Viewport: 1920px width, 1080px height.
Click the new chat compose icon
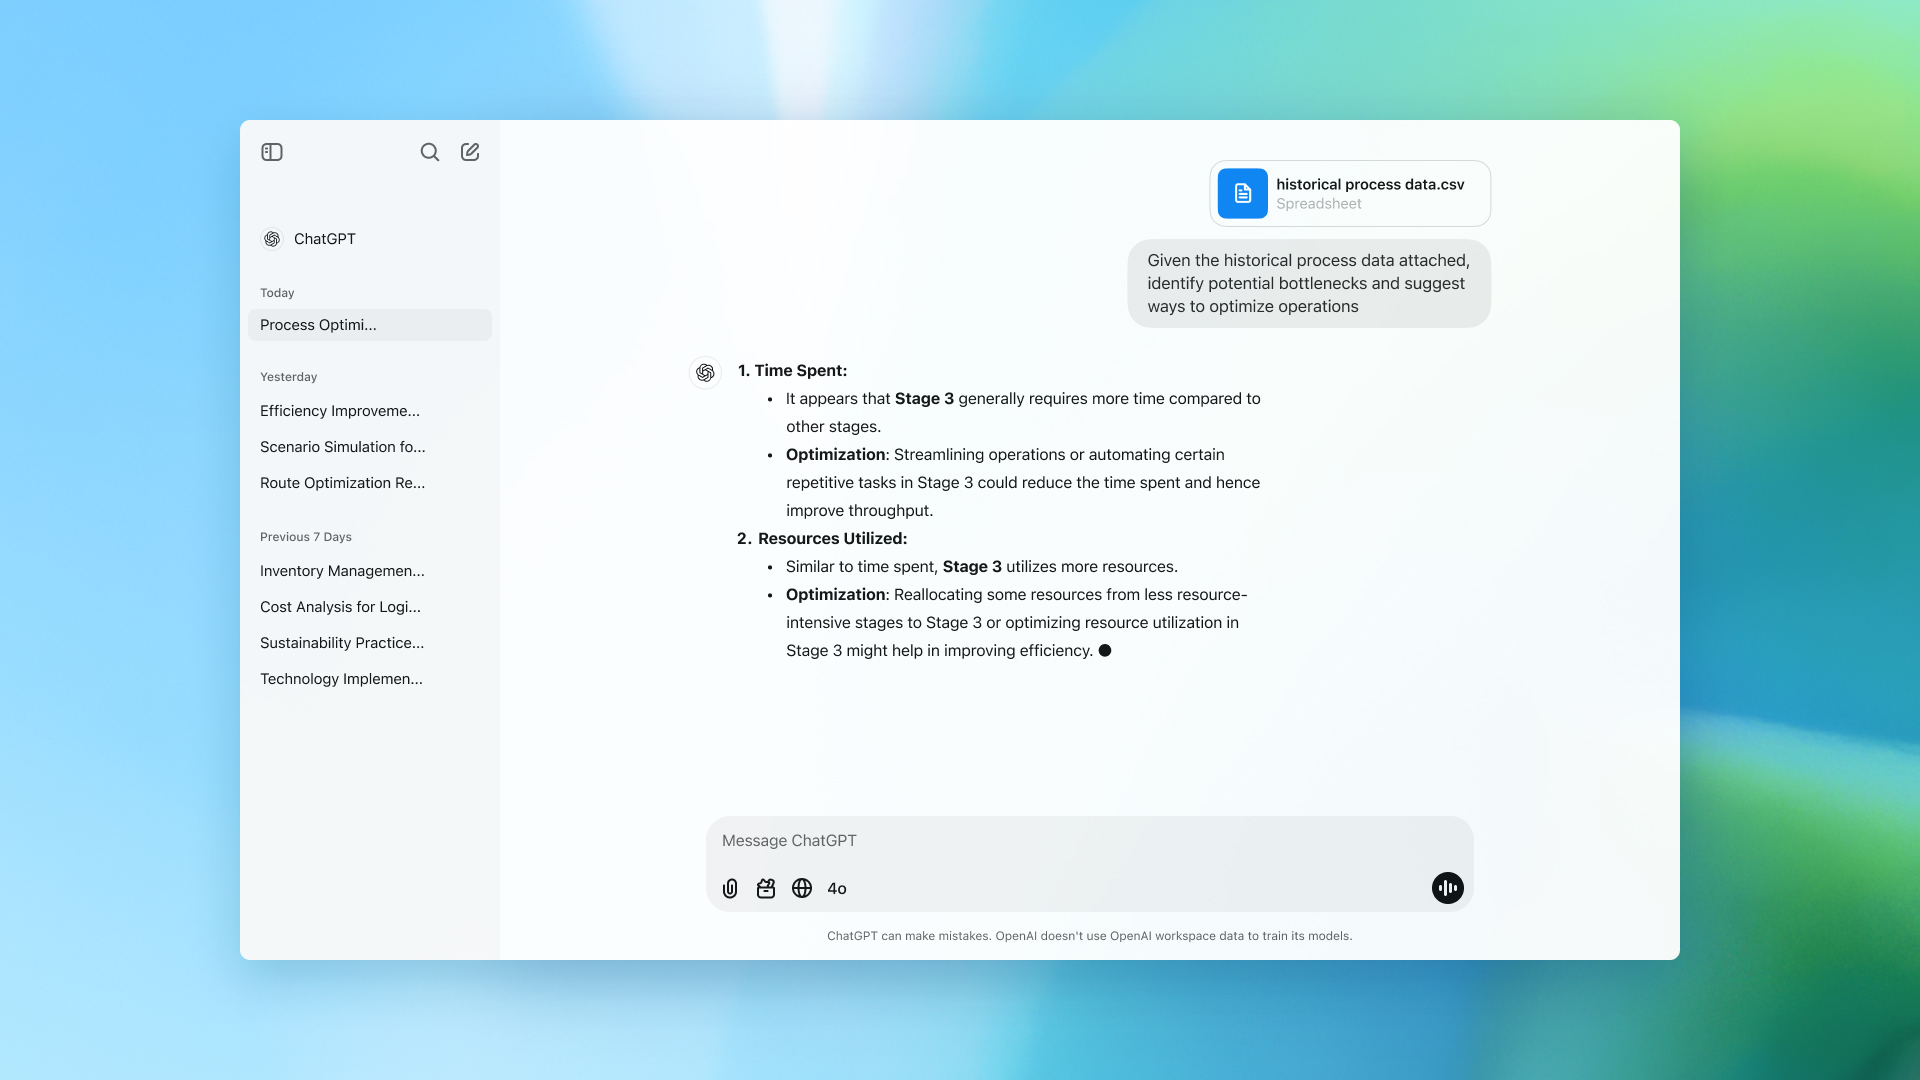coord(469,150)
